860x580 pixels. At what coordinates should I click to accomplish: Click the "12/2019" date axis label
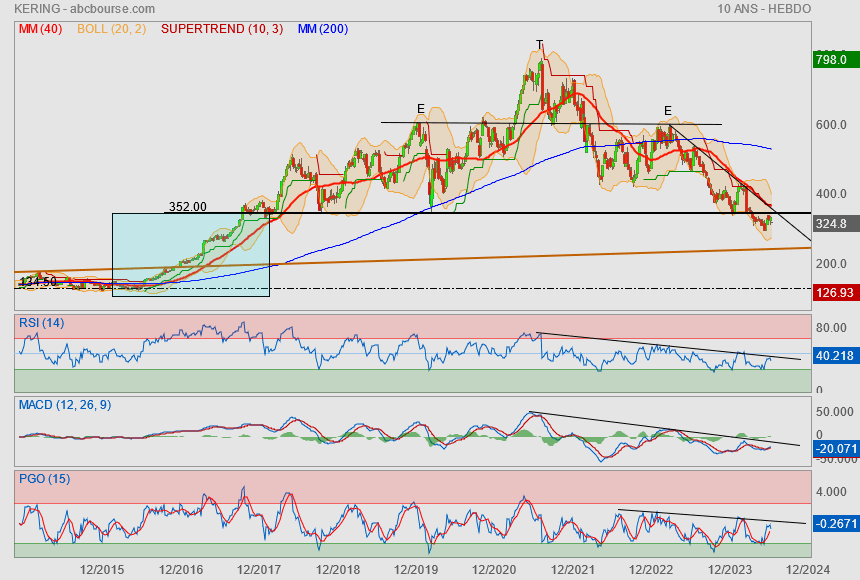pyautogui.click(x=416, y=570)
